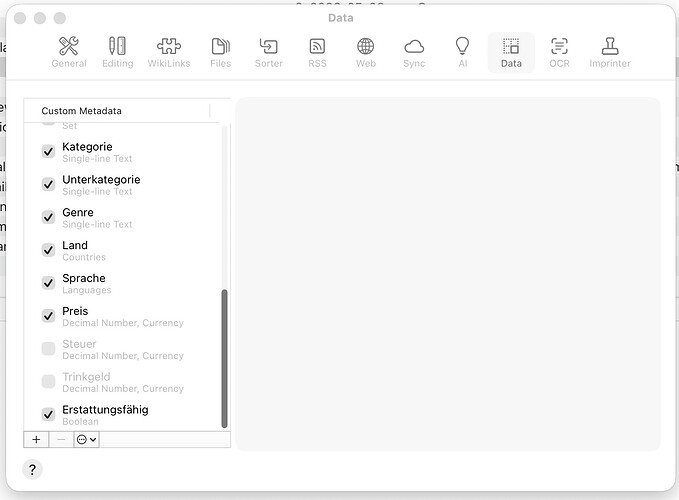Open the OCR settings pane
Image resolution: width=679 pixels, height=500 pixels.
pos(559,52)
